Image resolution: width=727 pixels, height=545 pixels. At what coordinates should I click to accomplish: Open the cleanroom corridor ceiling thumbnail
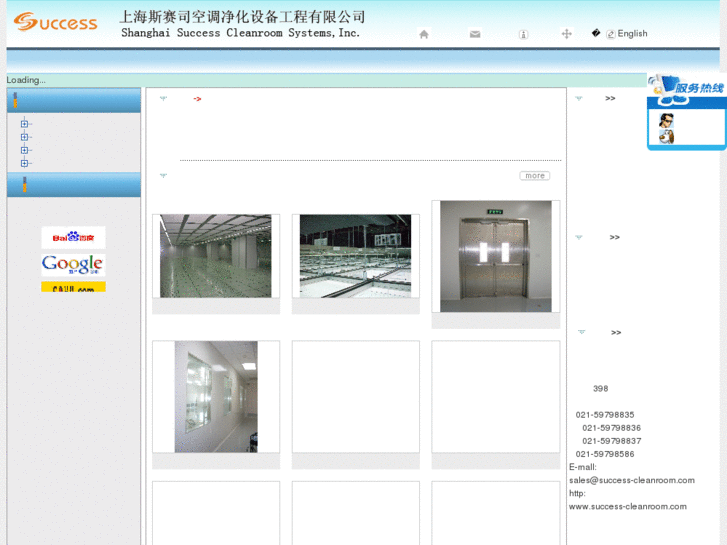216,256
